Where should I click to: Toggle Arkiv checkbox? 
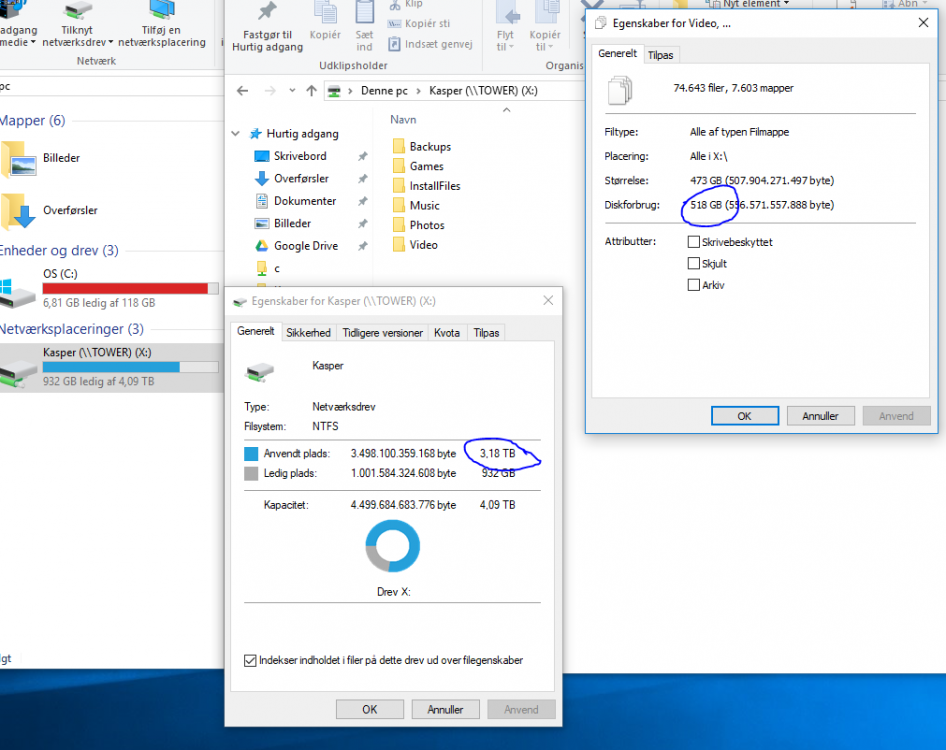(x=694, y=285)
